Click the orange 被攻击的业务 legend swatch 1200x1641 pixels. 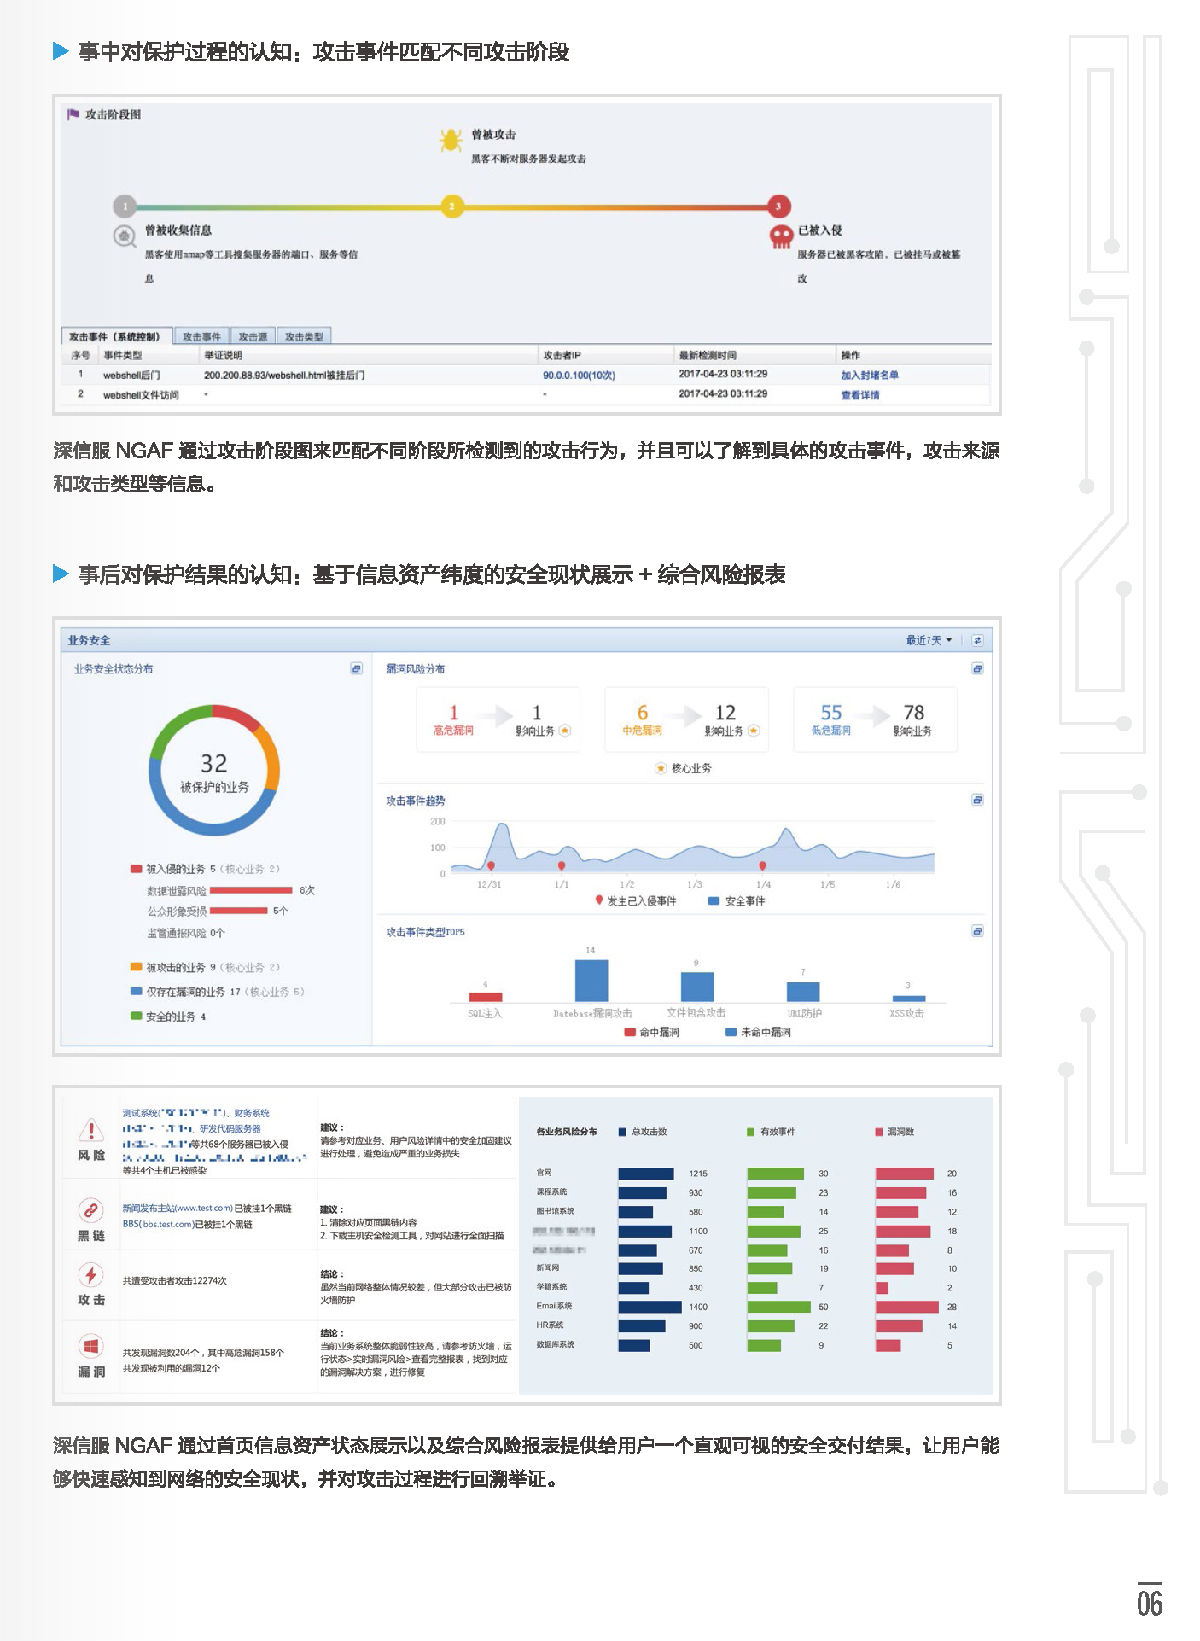[x=136, y=967]
